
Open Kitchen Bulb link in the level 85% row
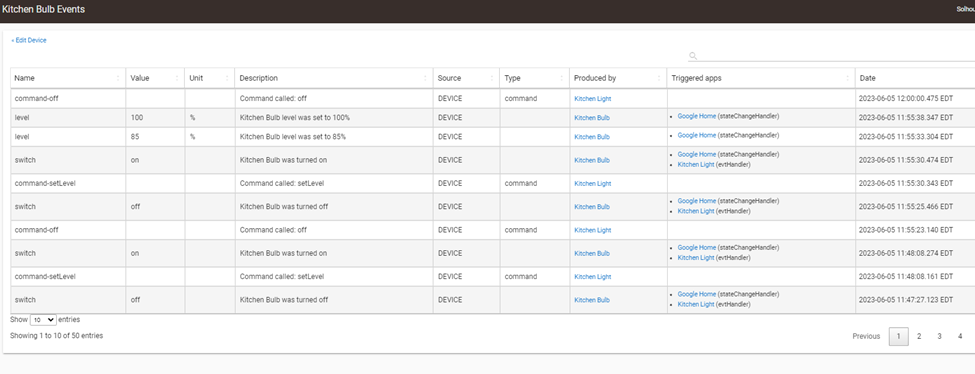coord(592,137)
